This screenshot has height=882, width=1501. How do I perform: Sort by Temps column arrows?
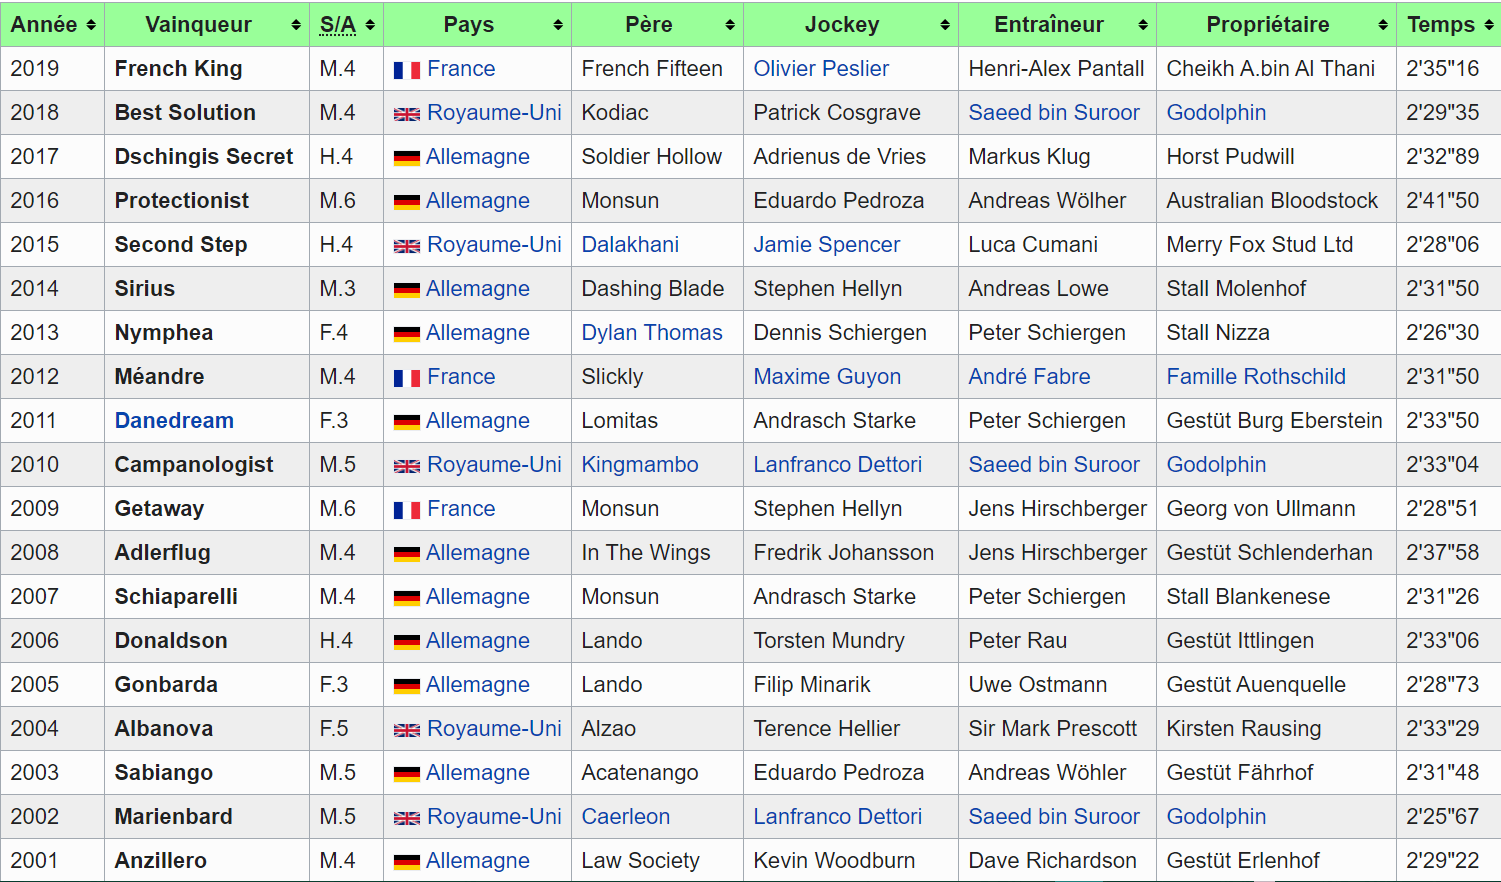1489,25
